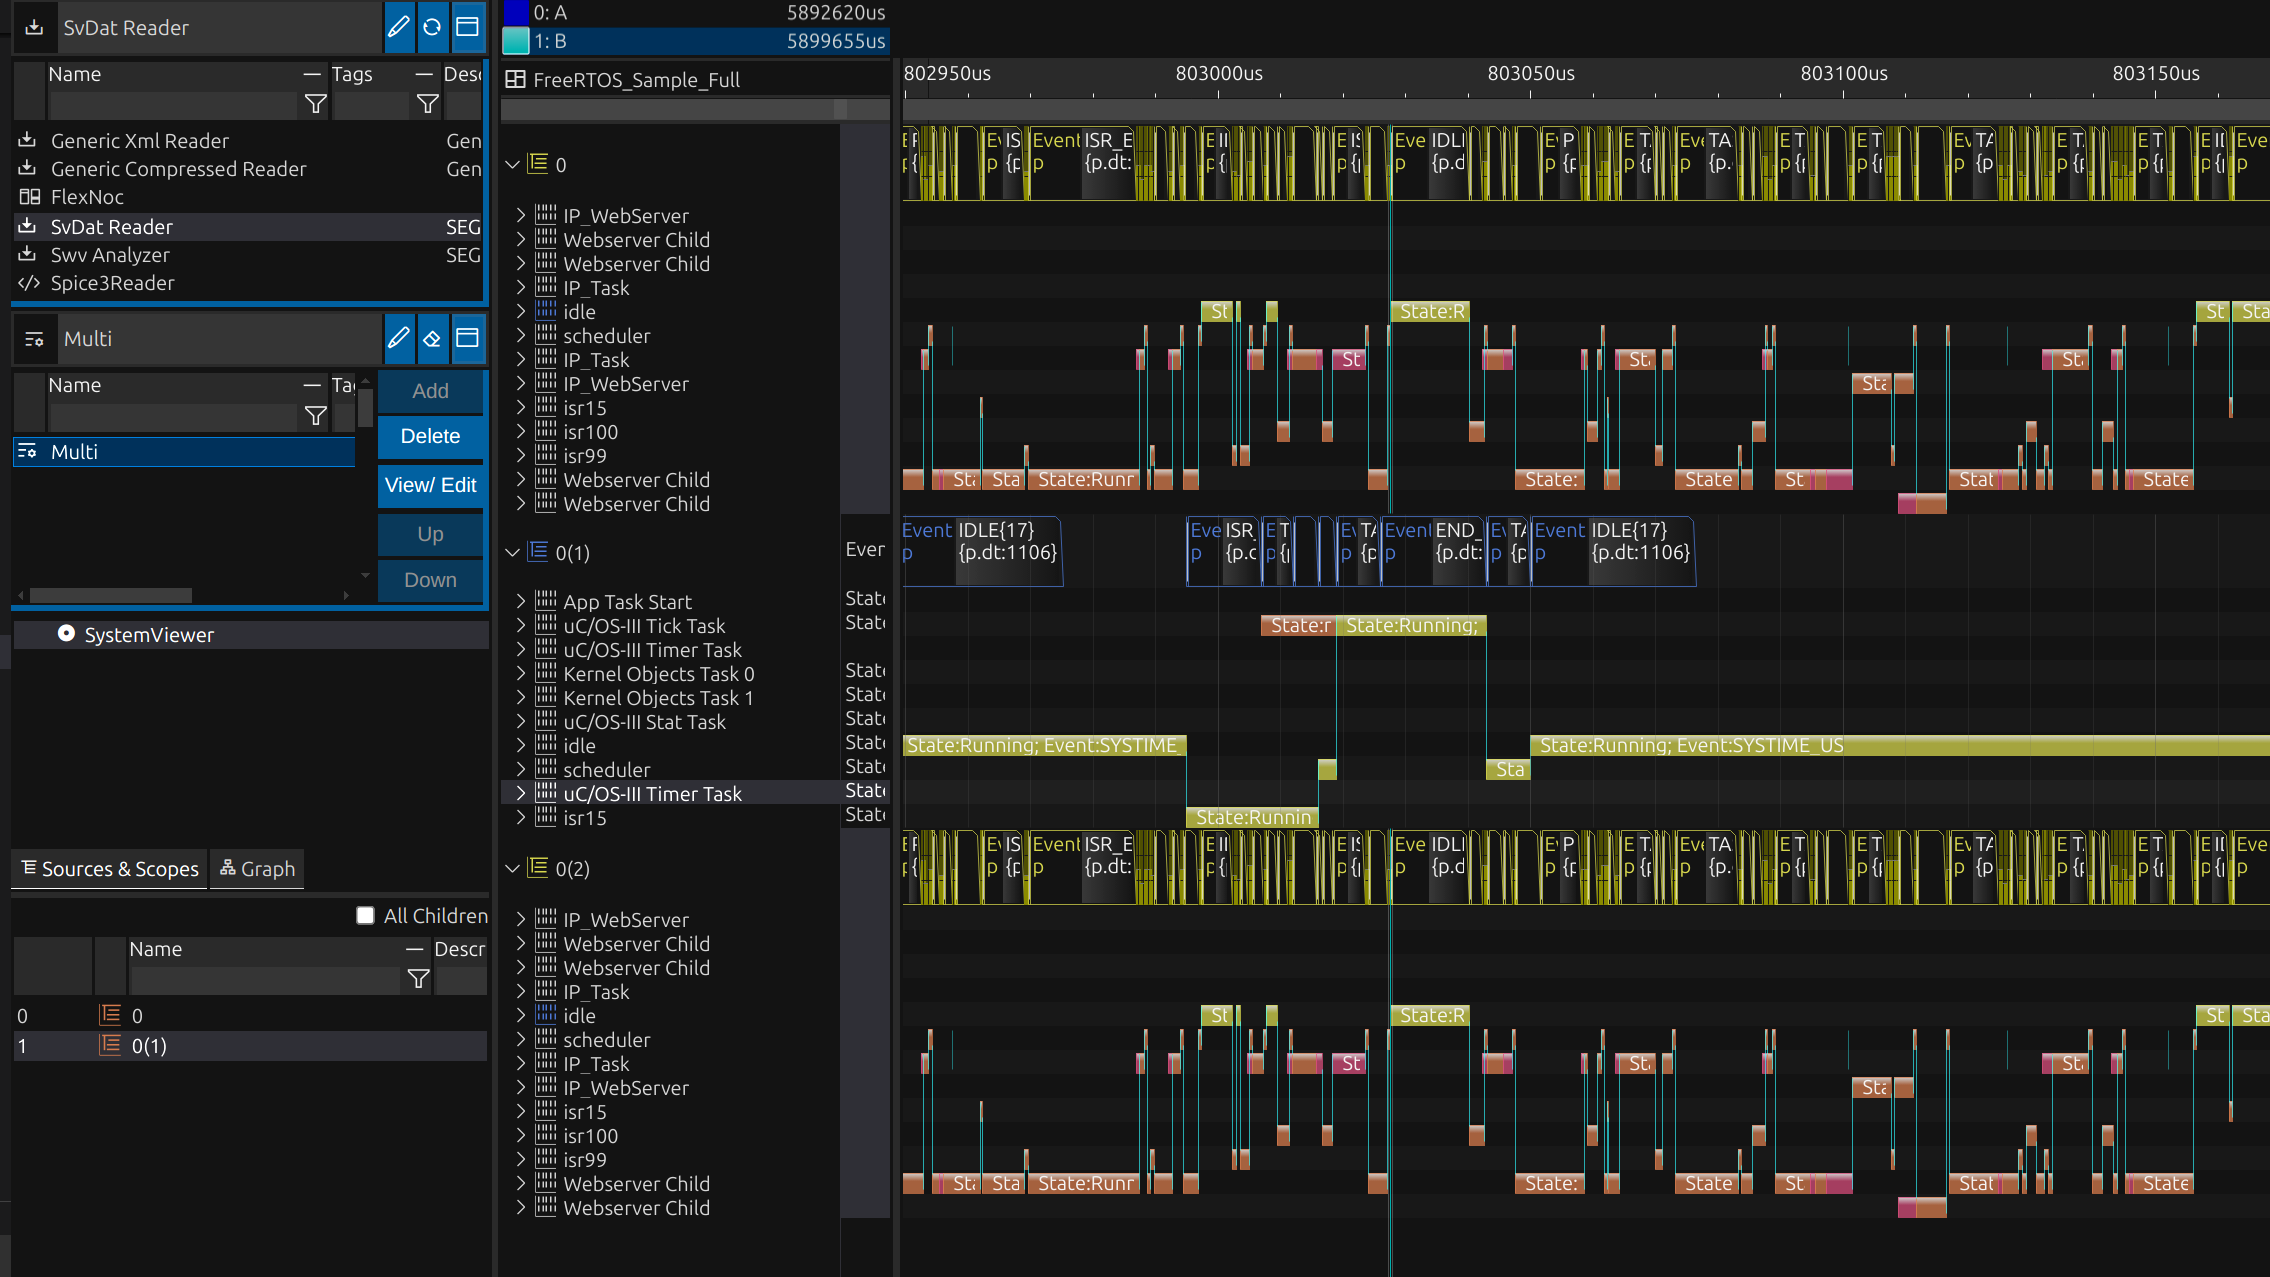Click the FreeRTOS_Sample_Full grid icon
The image size is (2270, 1277).
[515, 80]
